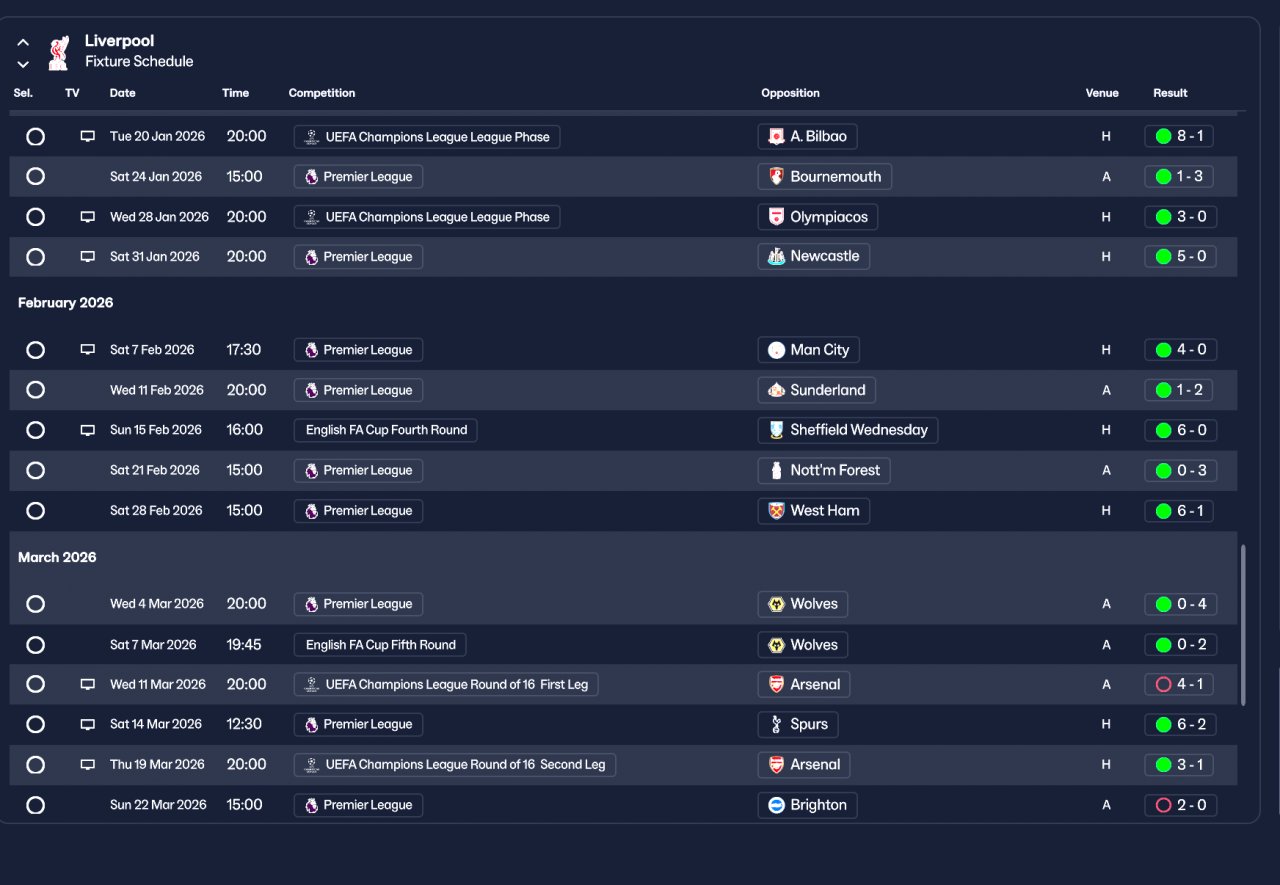This screenshot has height=885, width=1280.
Task: Open Arsenal in the Wed 11 Mar row
Action: coord(804,685)
